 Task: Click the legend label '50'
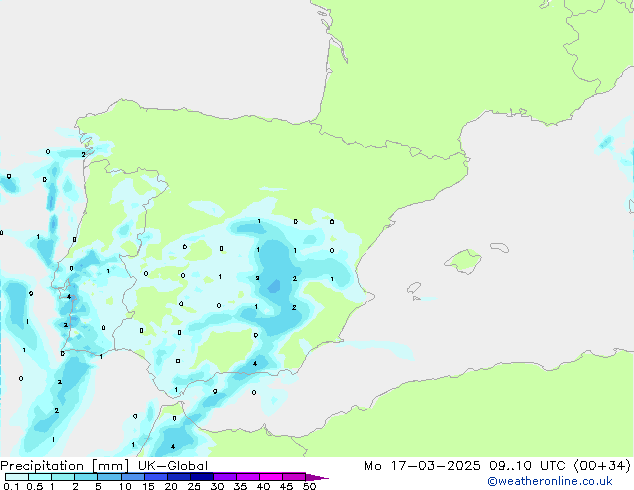(x=309, y=486)
